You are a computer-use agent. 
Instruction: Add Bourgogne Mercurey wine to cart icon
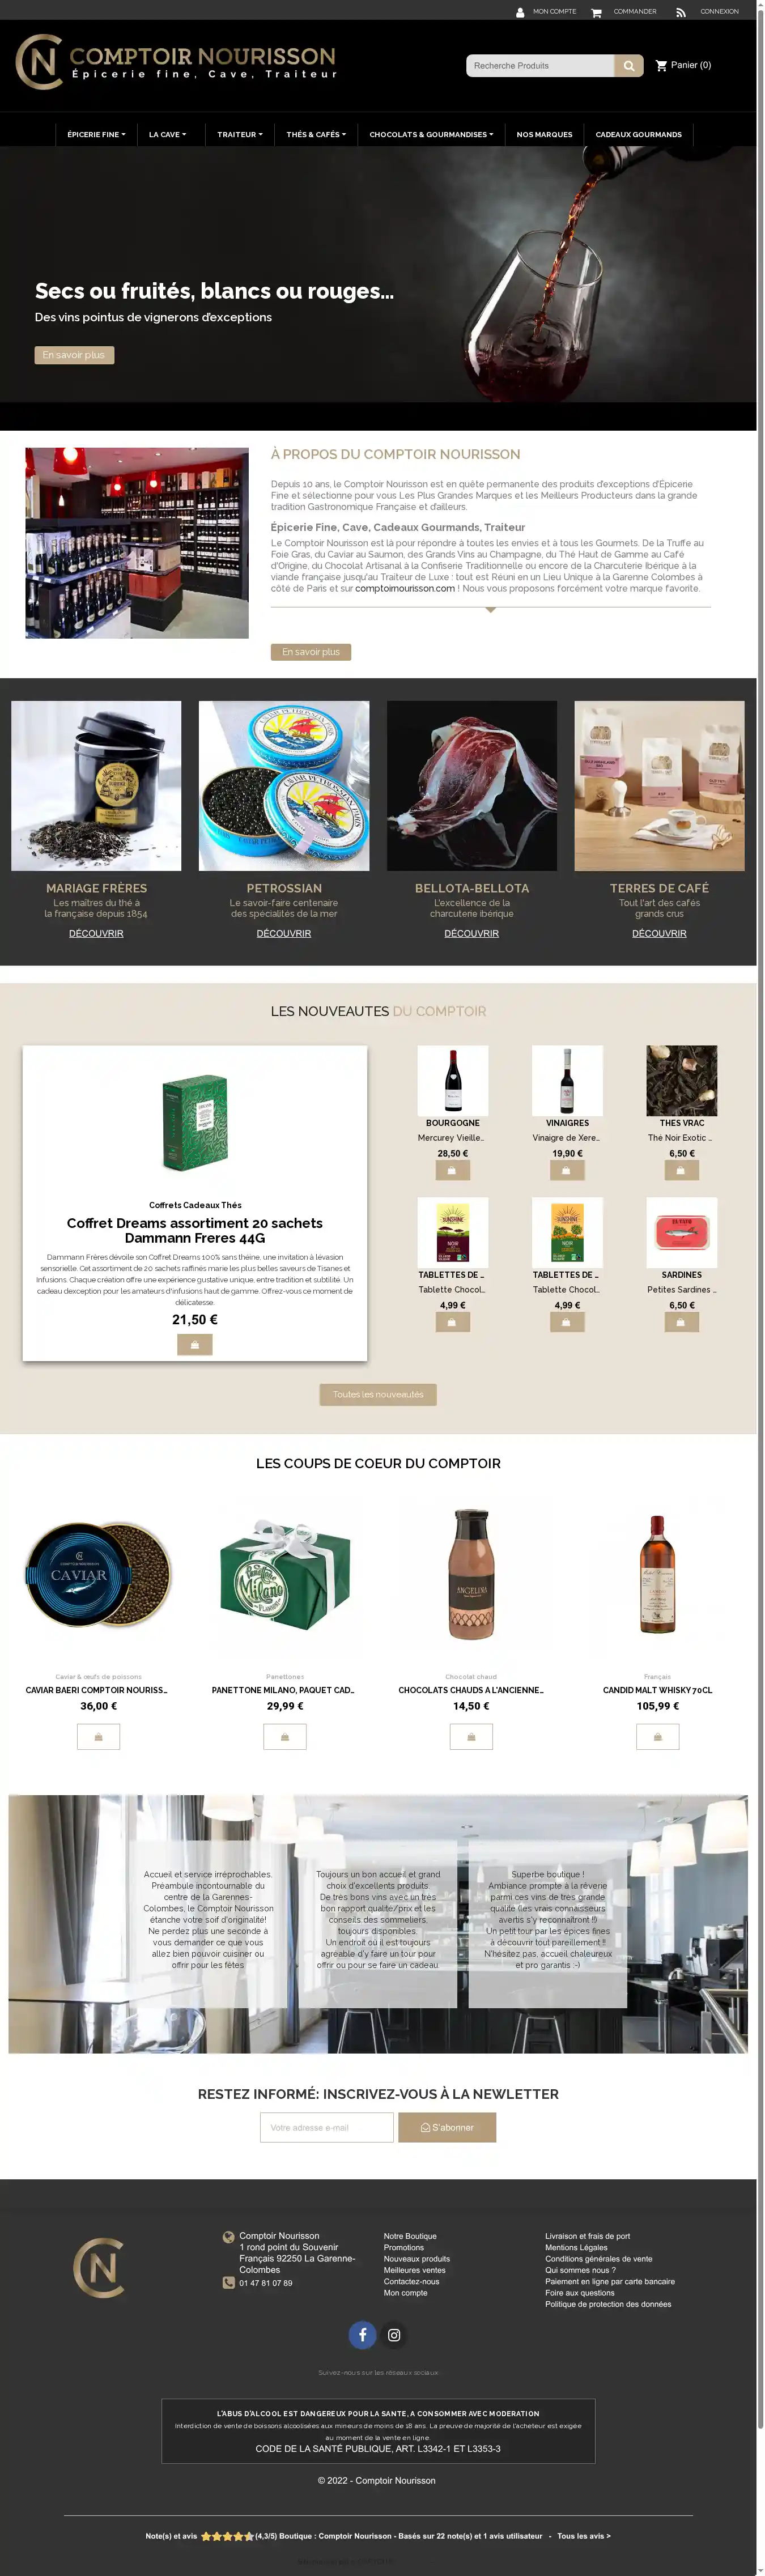coord(452,1169)
